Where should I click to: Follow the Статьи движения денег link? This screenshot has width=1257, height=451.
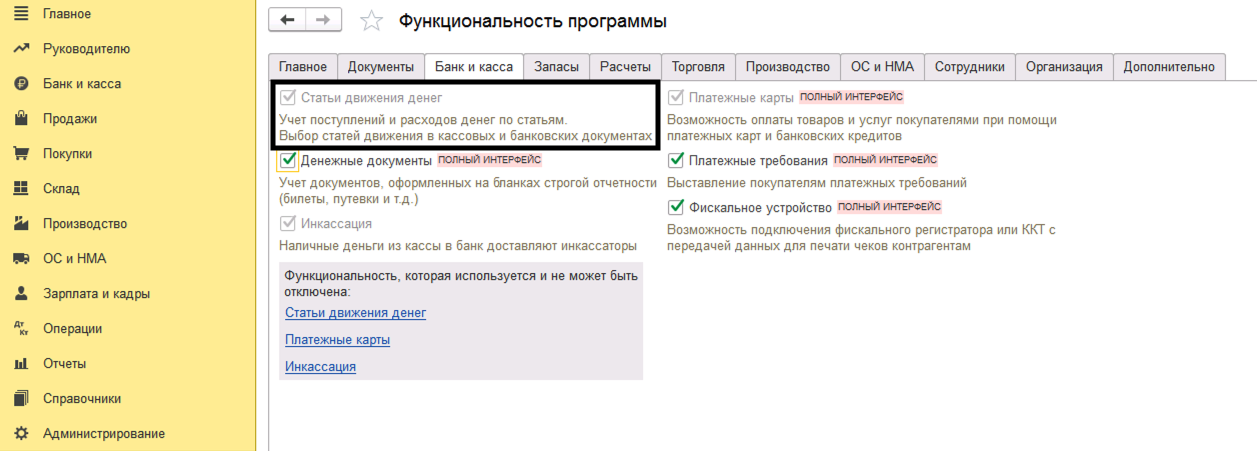(x=356, y=313)
